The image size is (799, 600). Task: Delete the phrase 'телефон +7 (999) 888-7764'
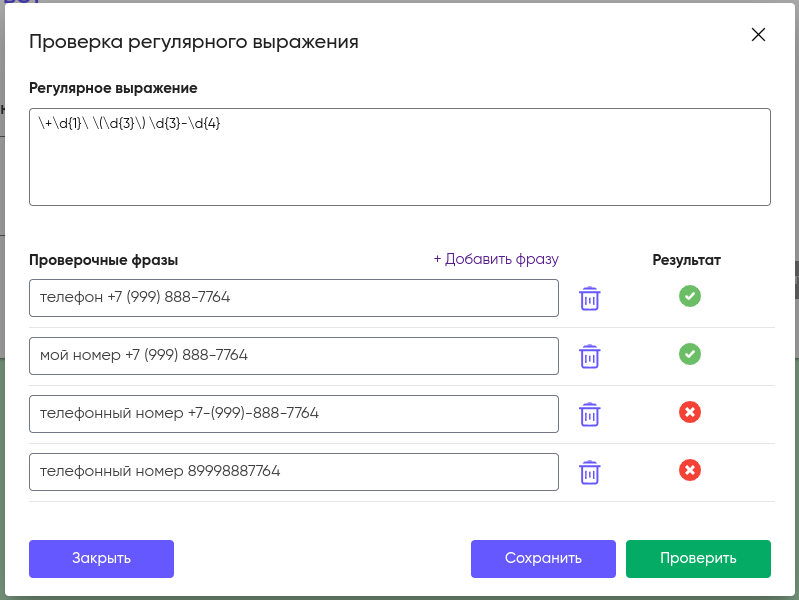(590, 298)
